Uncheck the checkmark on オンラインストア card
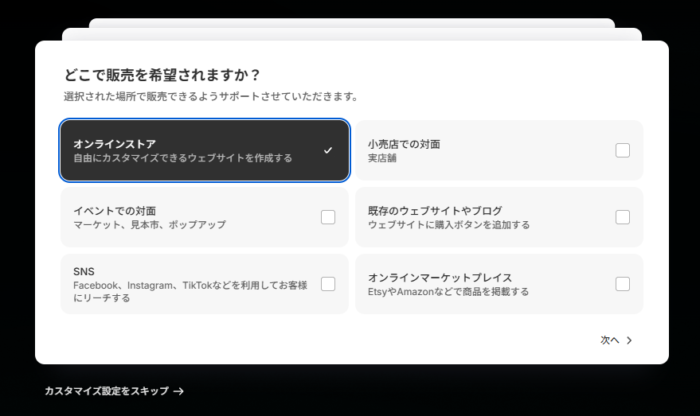This screenshot has width=700, height=416. (x=328, y=151)
